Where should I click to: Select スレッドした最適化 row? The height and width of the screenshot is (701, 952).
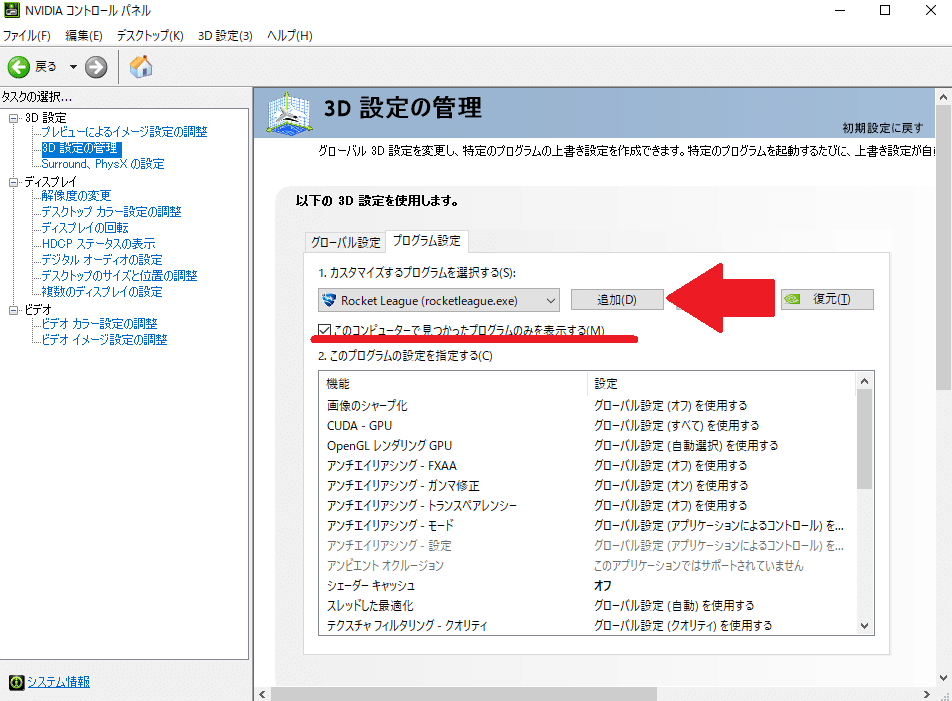pos(587,606)
